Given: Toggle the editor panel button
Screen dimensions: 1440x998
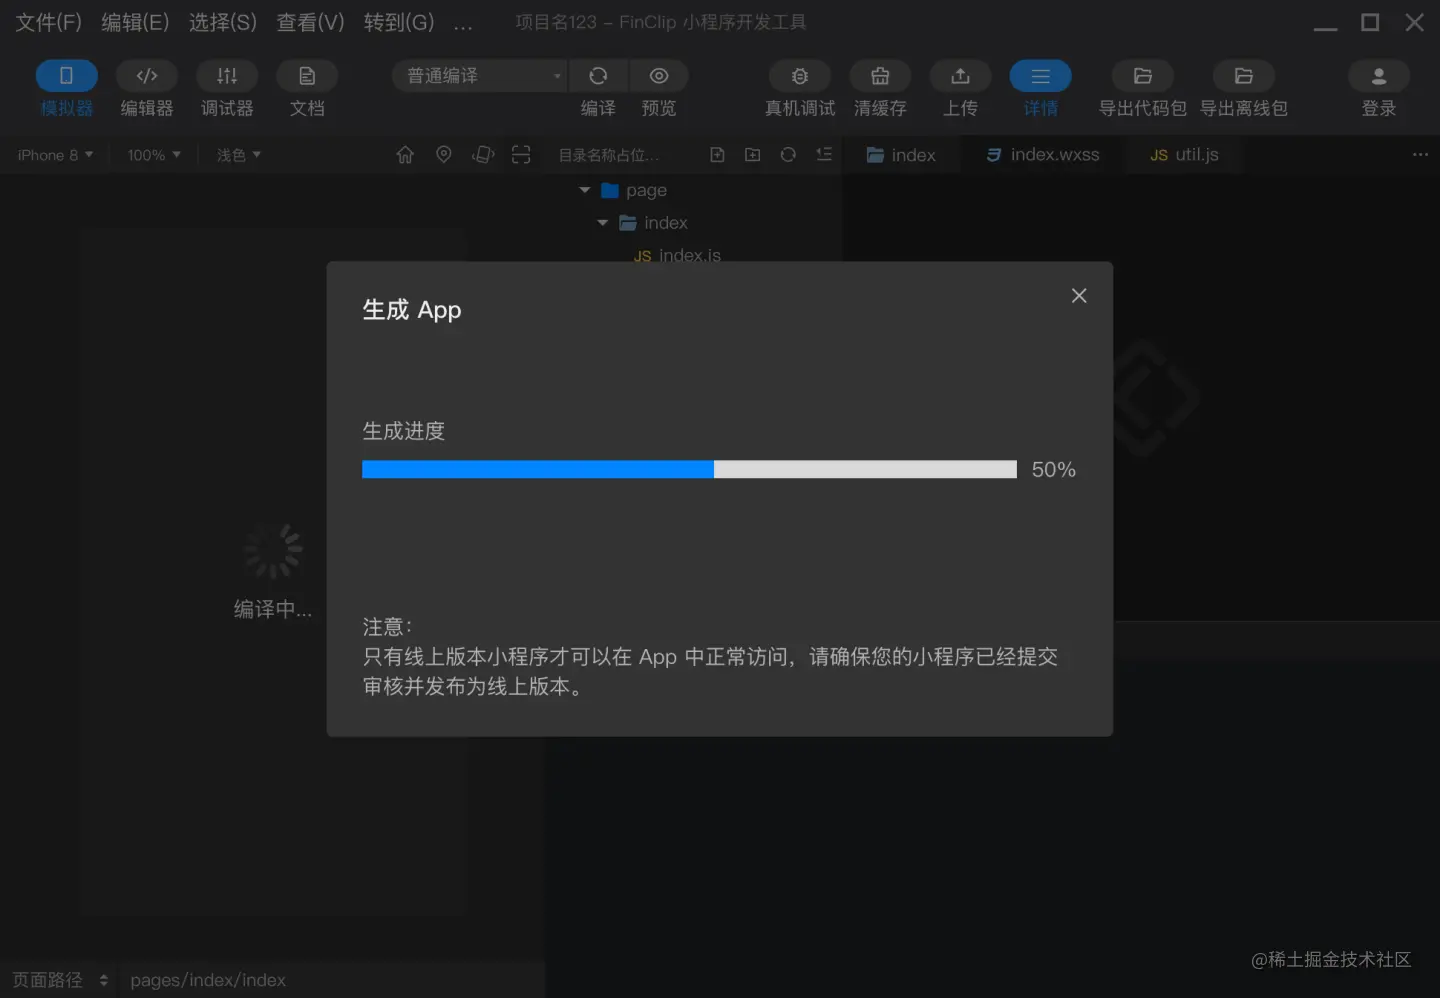Looking at the screenshot, I should tap(147, 76).
